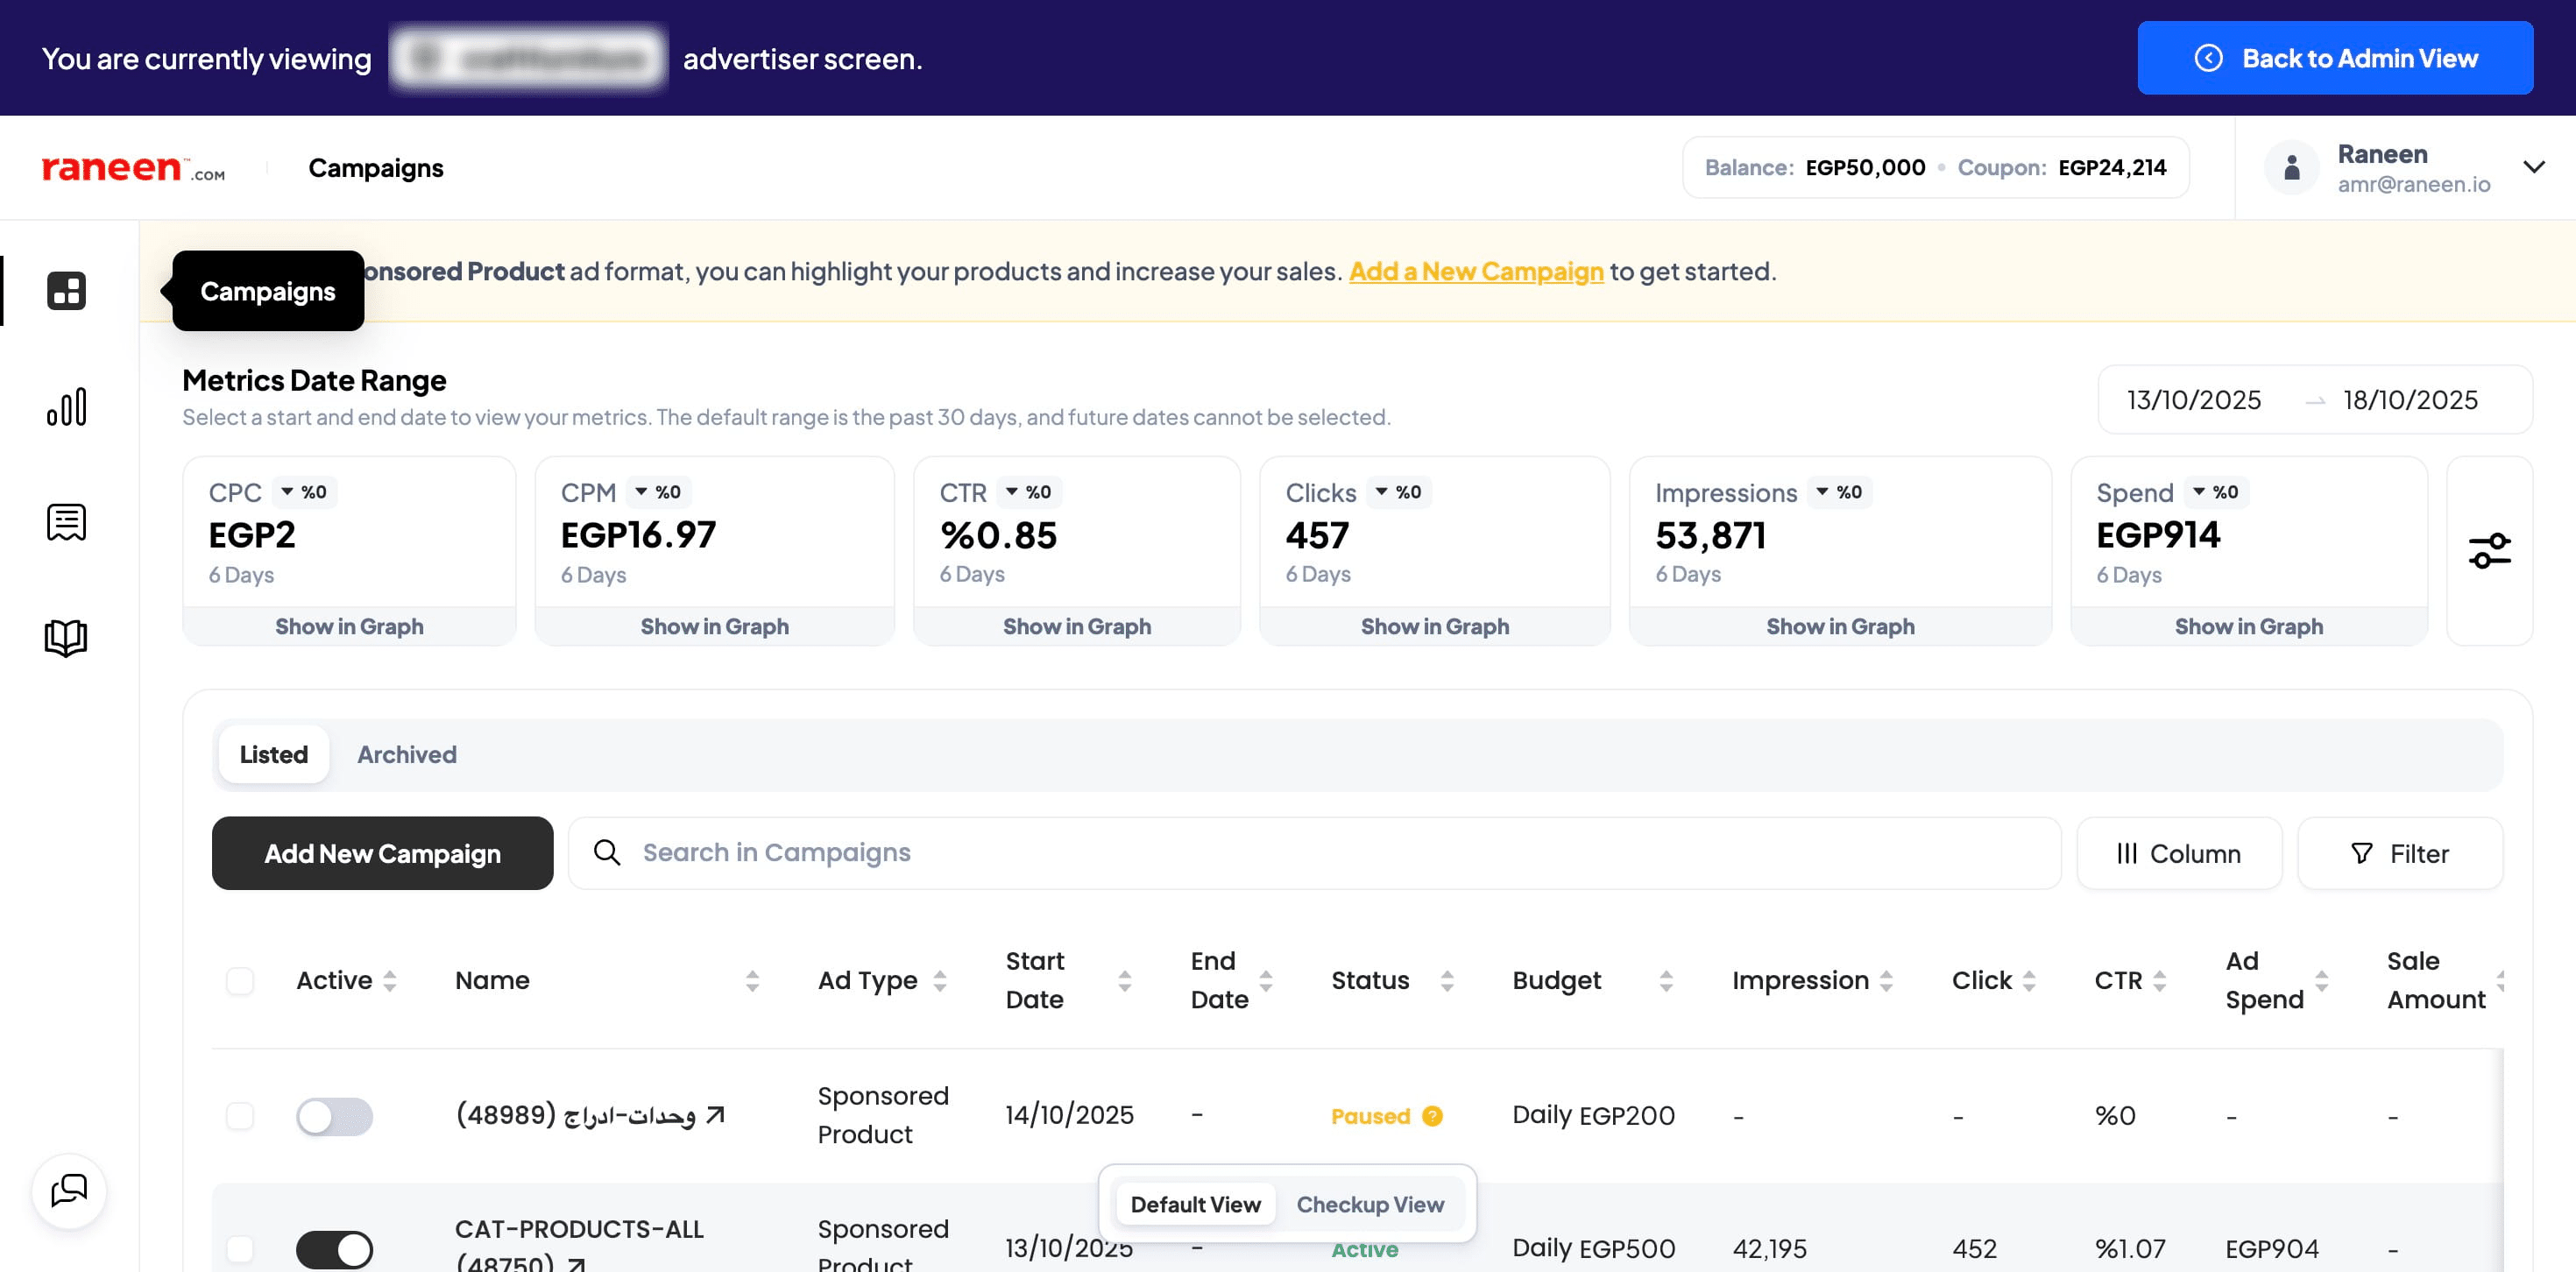The width and height of the screenshot is (2576, 1272).
Task: Enable the toggle for campaign 48989
Action: [x=334, y=1116]
